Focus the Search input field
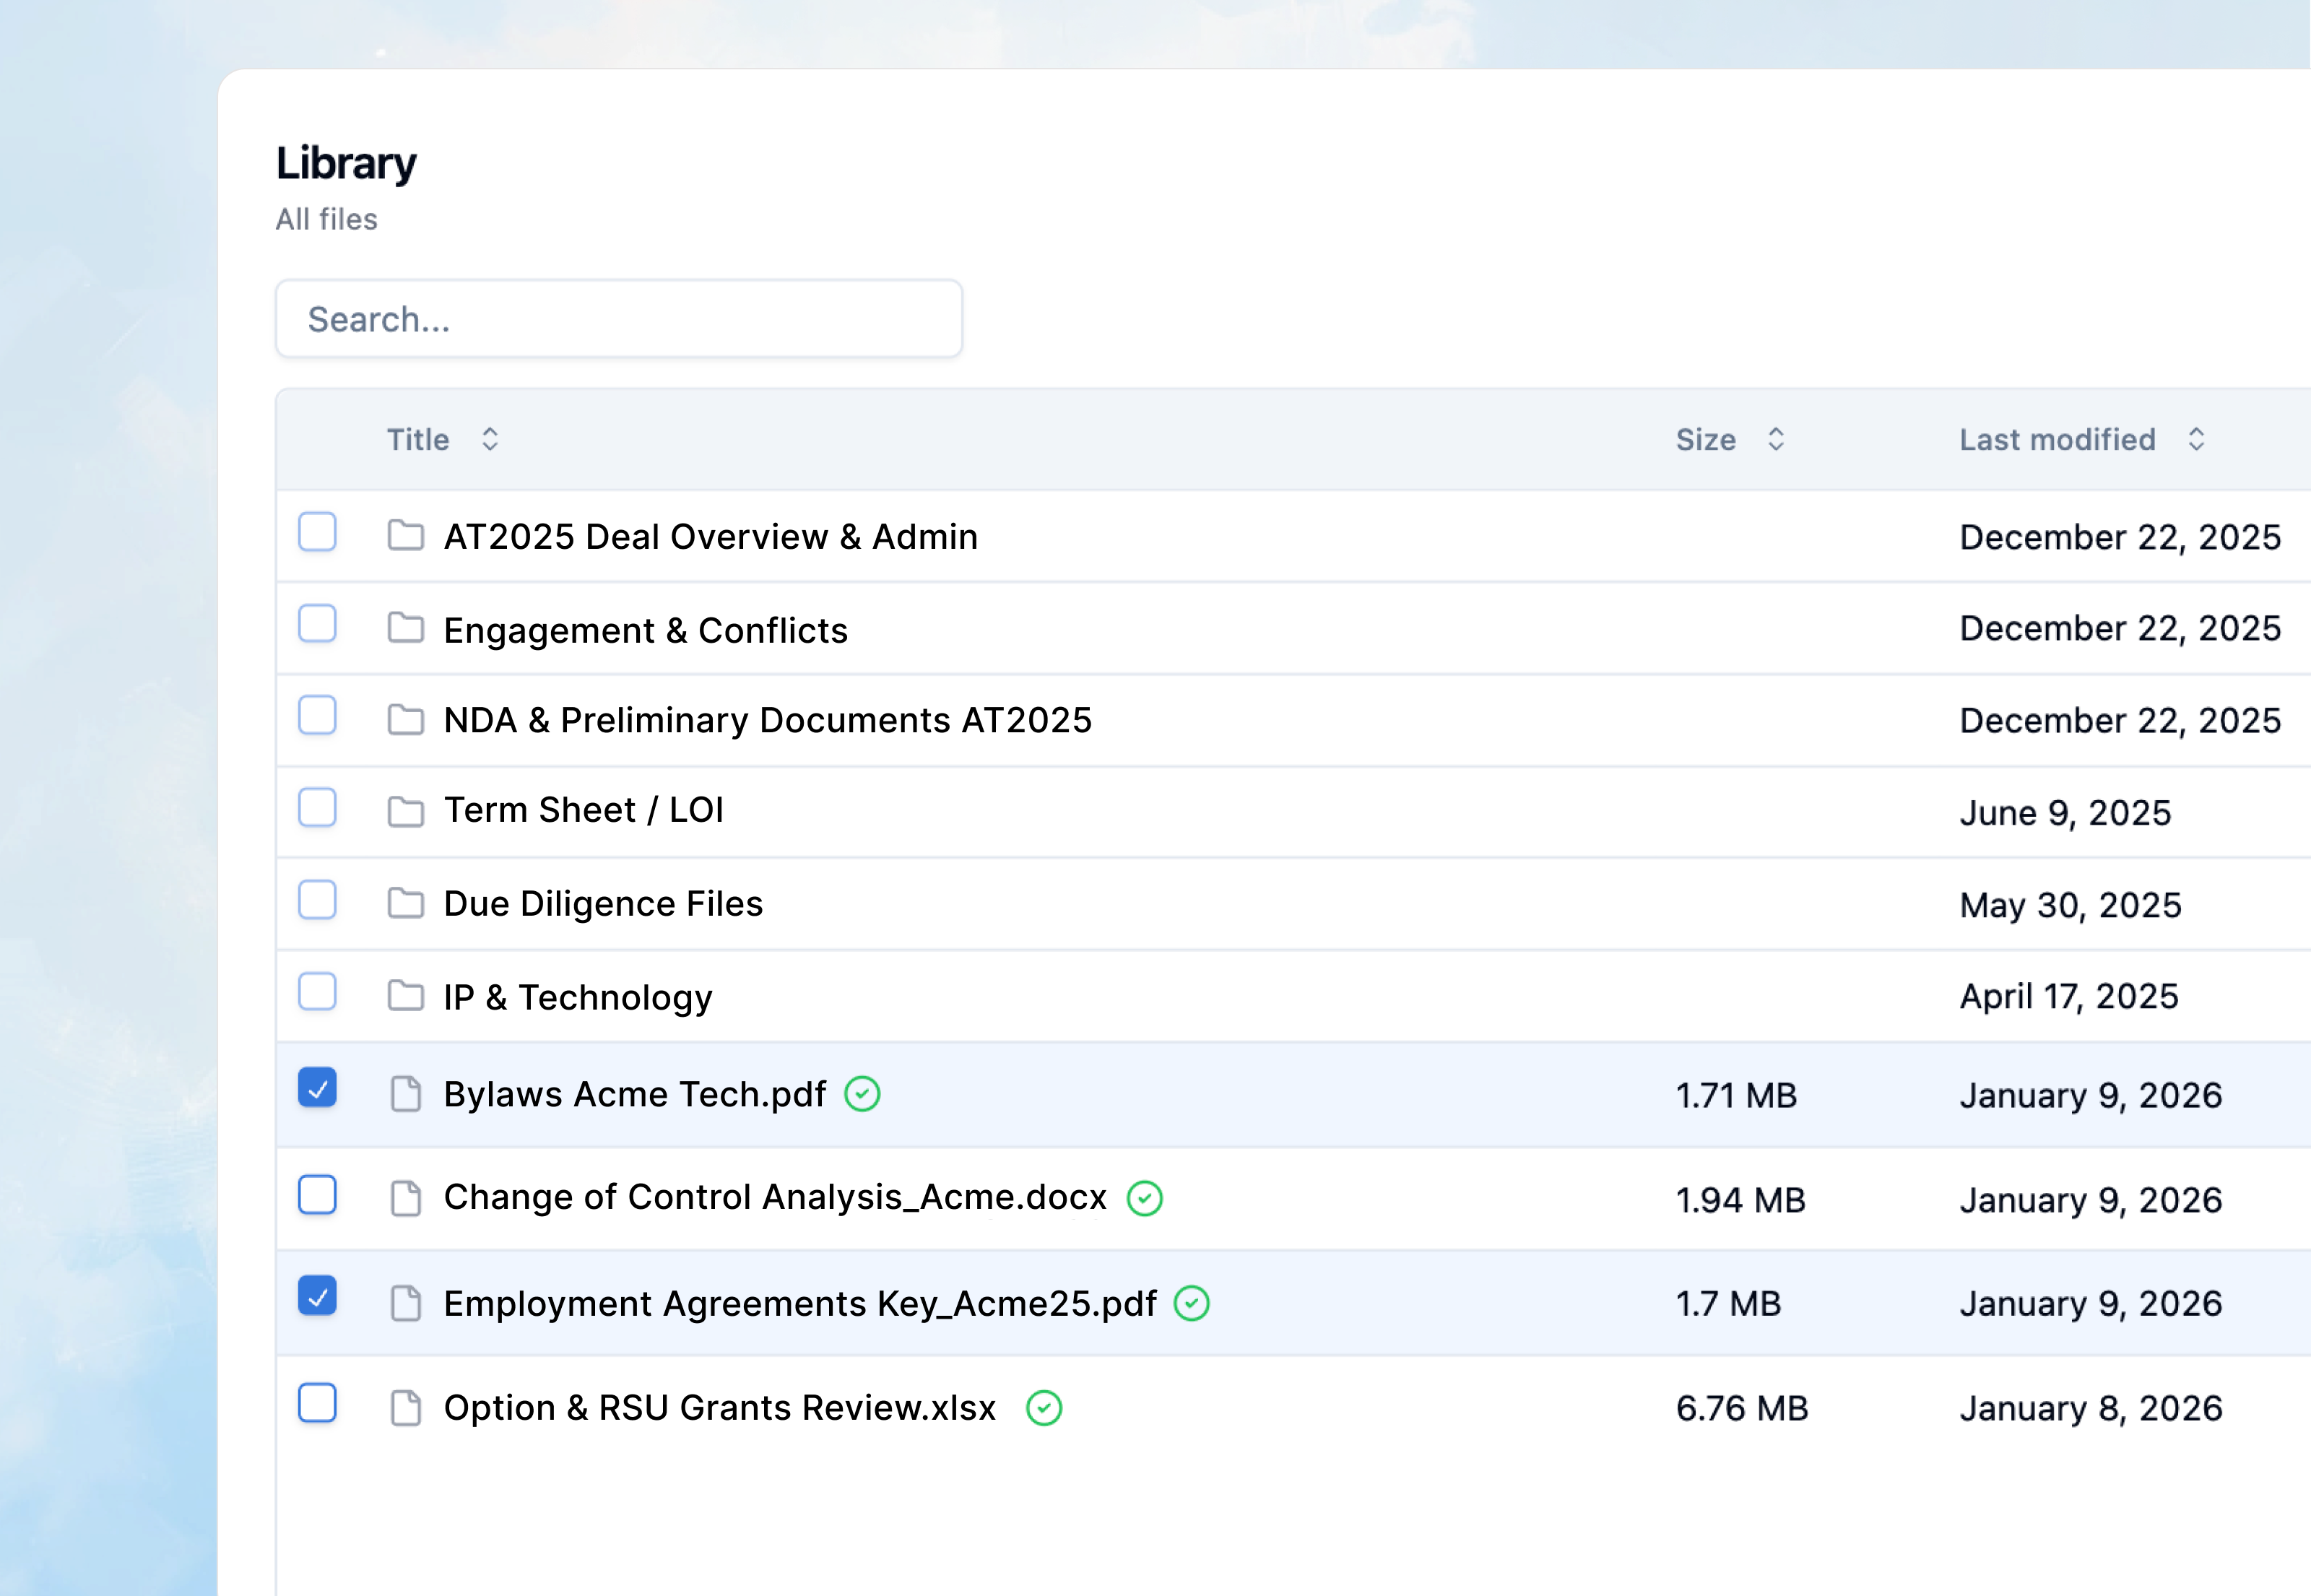Screen dimensions: 2311x1596 [618, 319]
